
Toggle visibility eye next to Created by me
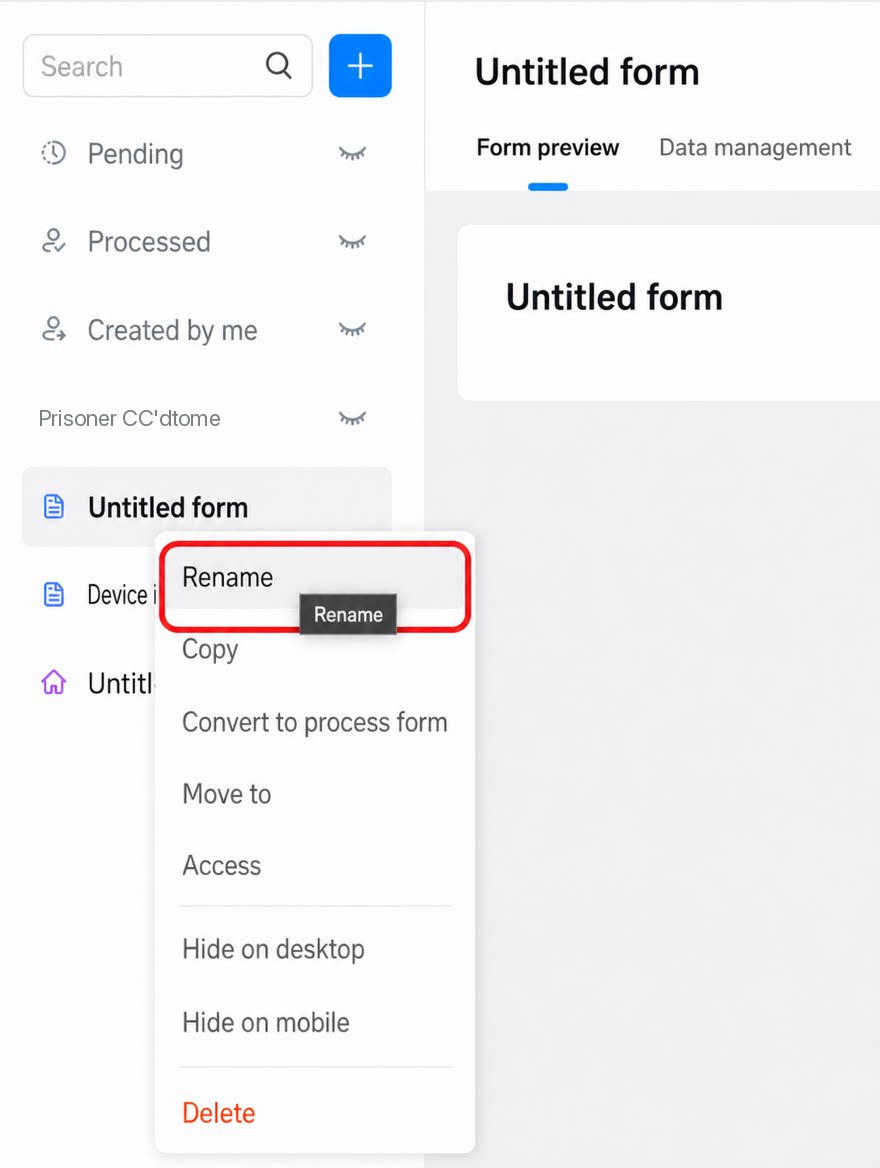click(352, 330)
